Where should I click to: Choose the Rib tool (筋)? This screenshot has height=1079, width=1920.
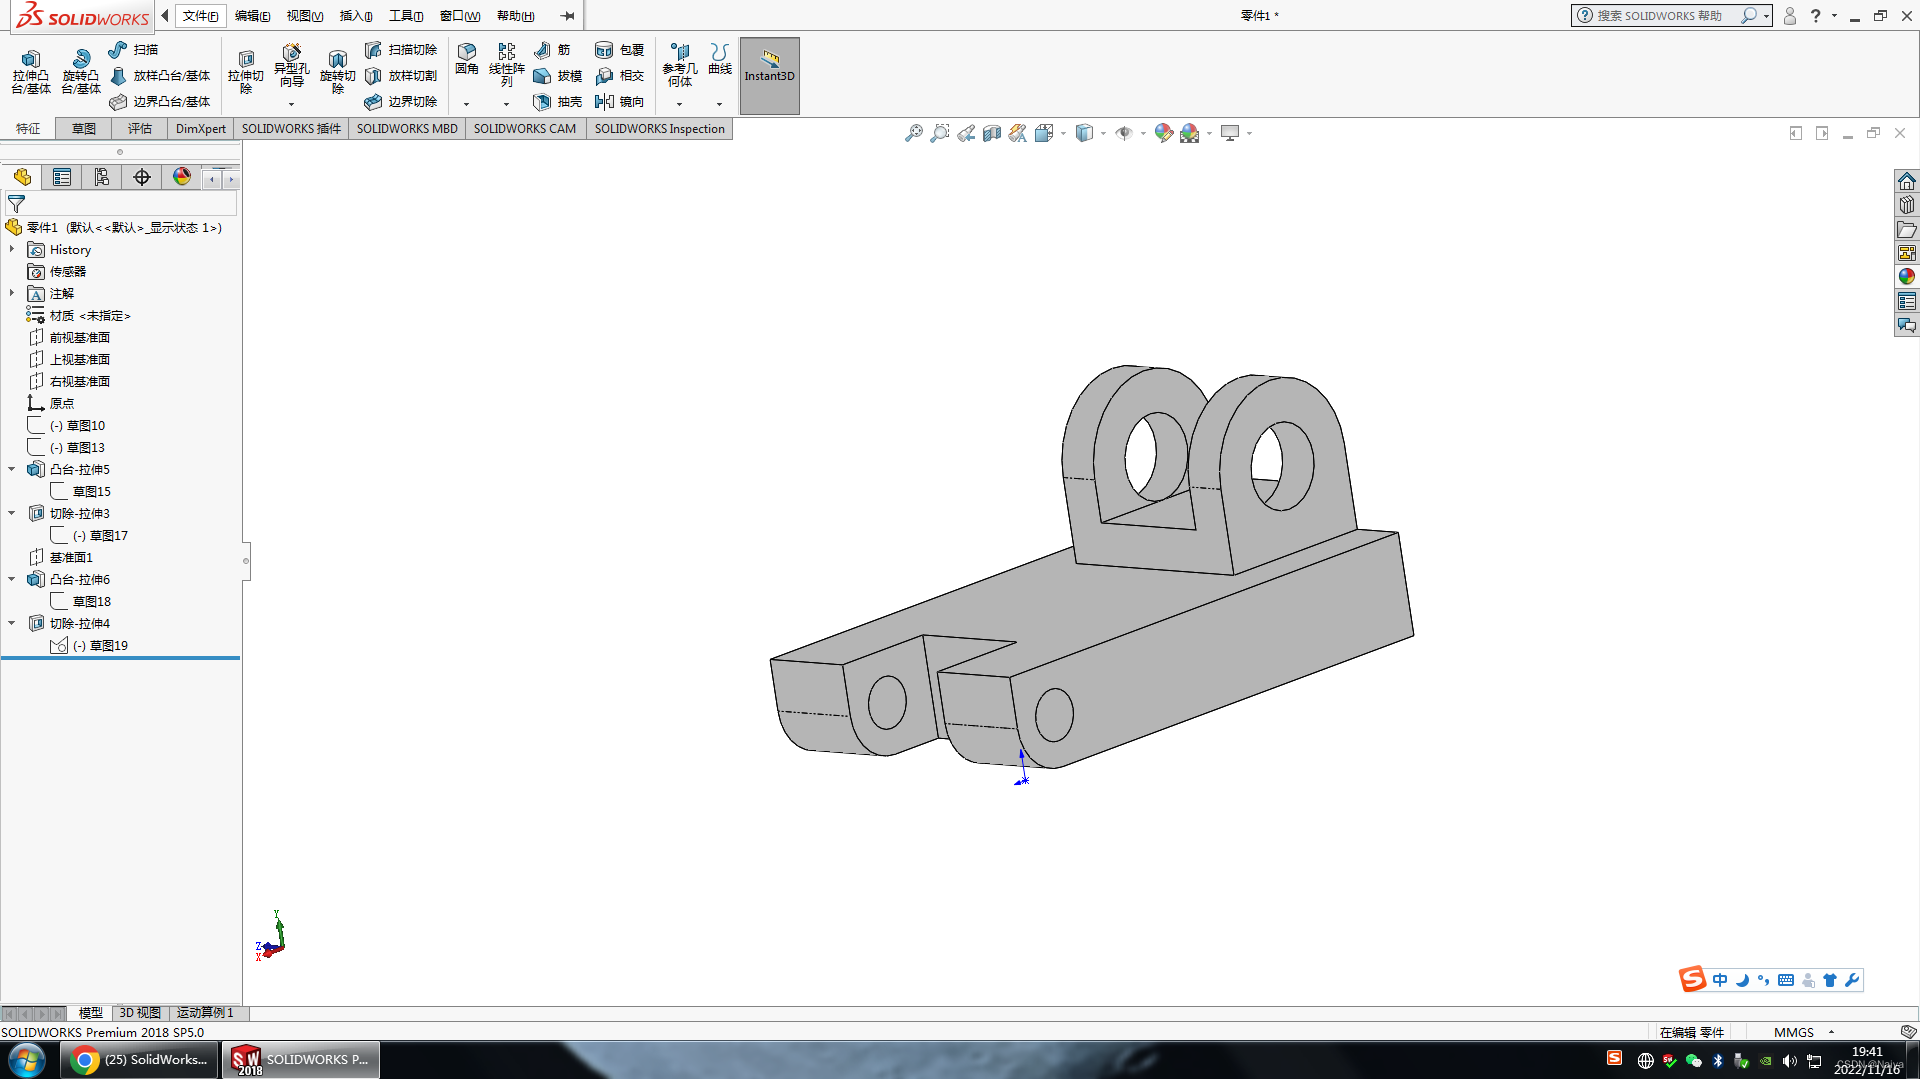tap(553, 49)
